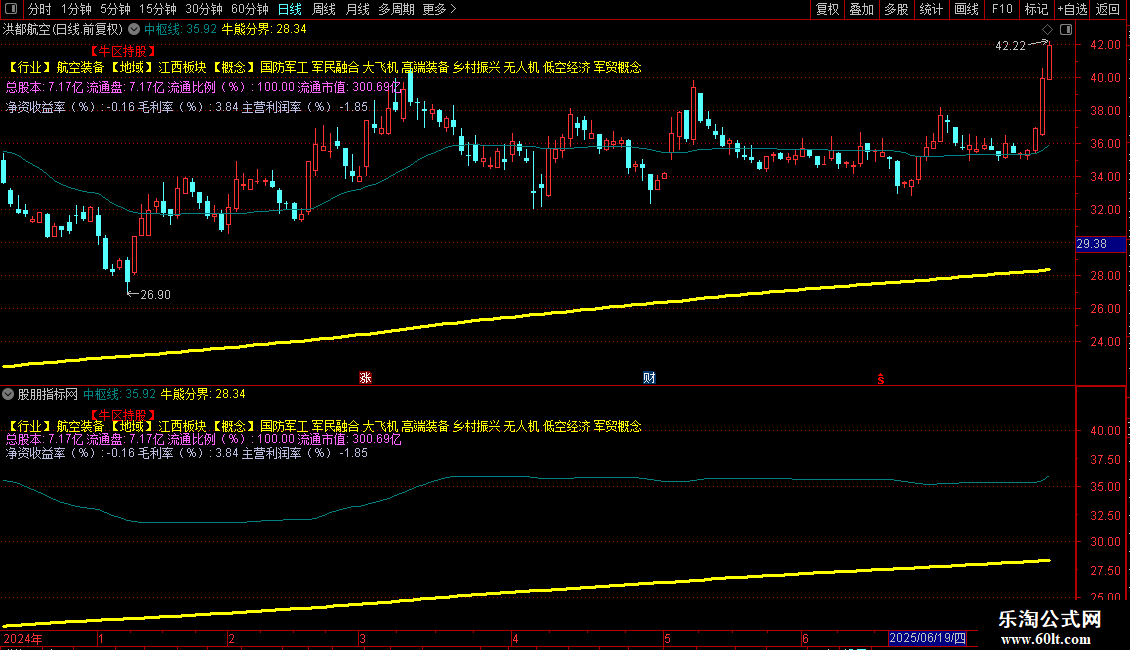This screenshot has height=650, width=1130.
Task: Toggle the left sidebar panel icon
Action: pyautogui.click(x=11, y=9)
